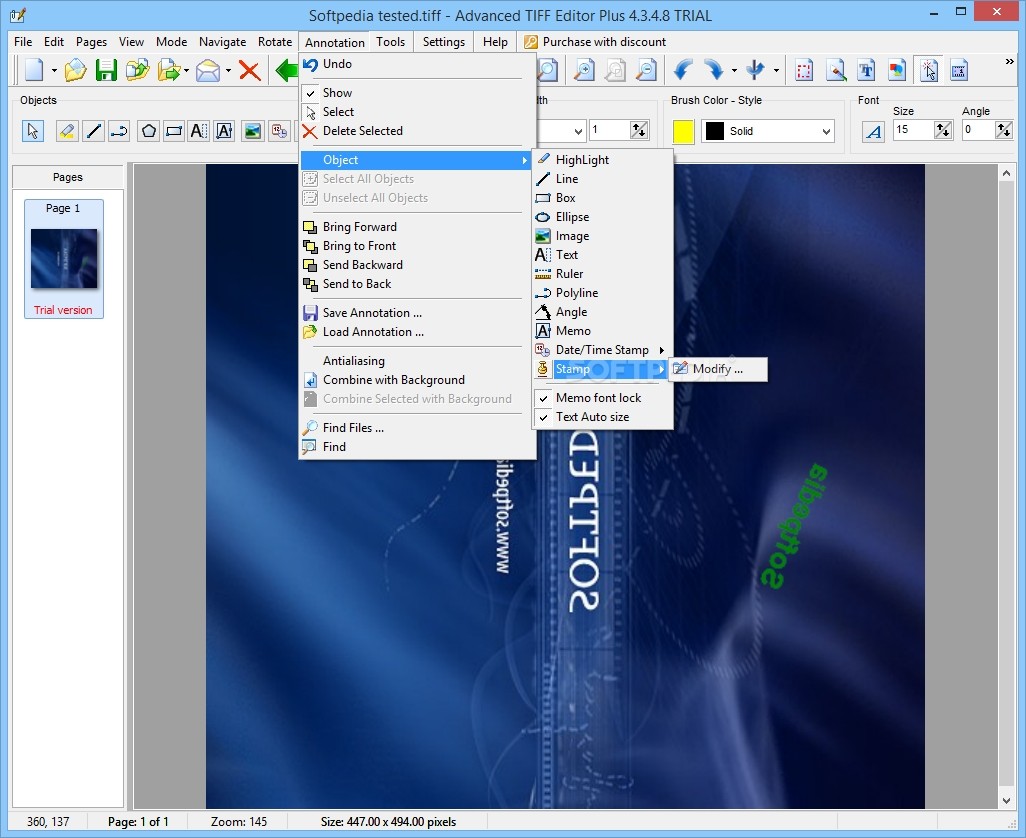Image resolution: width=1026 pixels, height=838 pixels.
Task: Click the flip toolbar icon
Action: pyautogui.click(x=756, y=70)
